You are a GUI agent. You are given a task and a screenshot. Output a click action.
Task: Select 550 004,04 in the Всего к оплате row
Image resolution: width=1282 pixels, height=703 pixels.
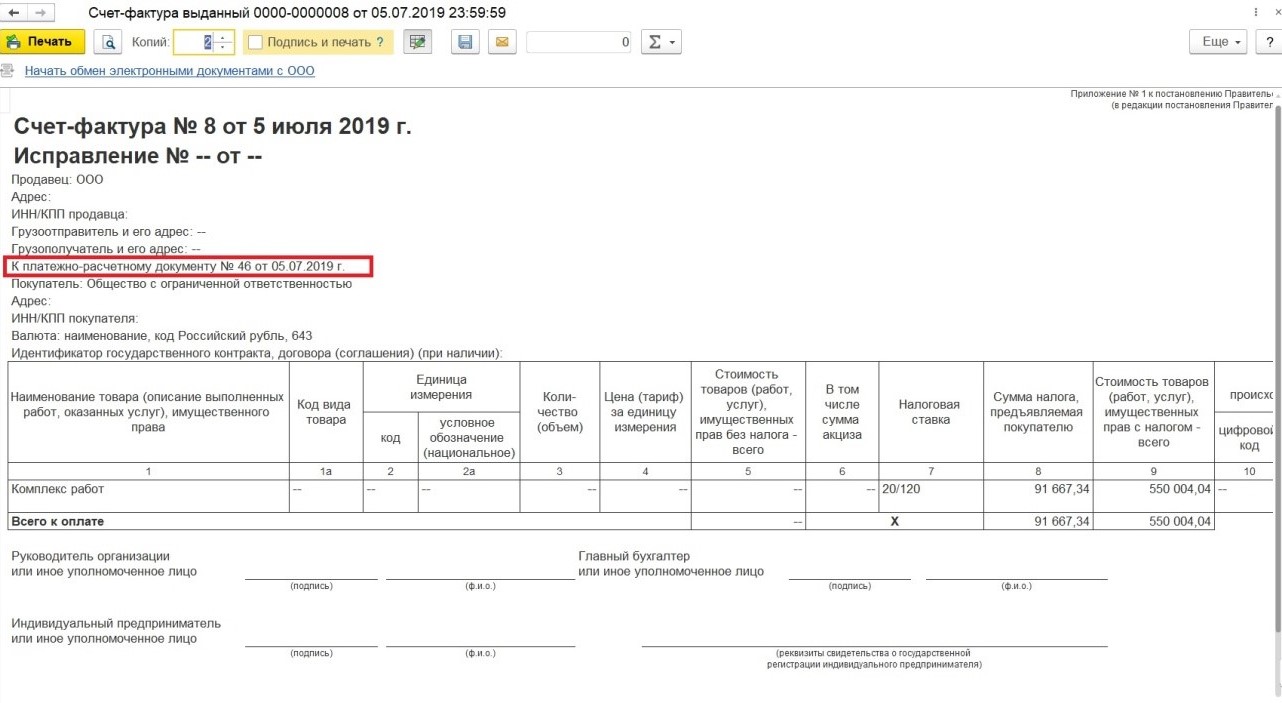[1154, 521]
